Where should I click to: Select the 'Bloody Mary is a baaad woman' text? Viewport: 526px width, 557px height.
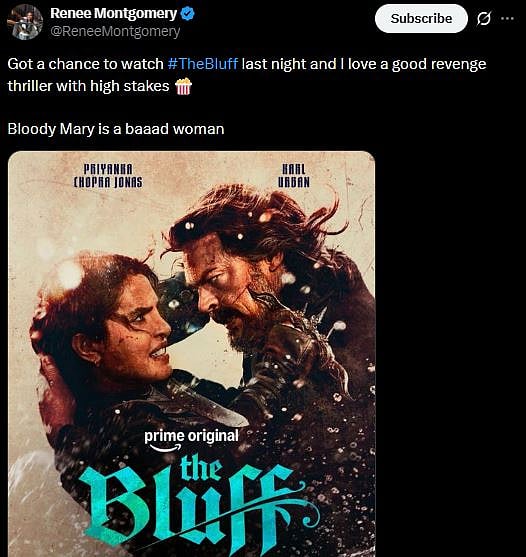116,129
